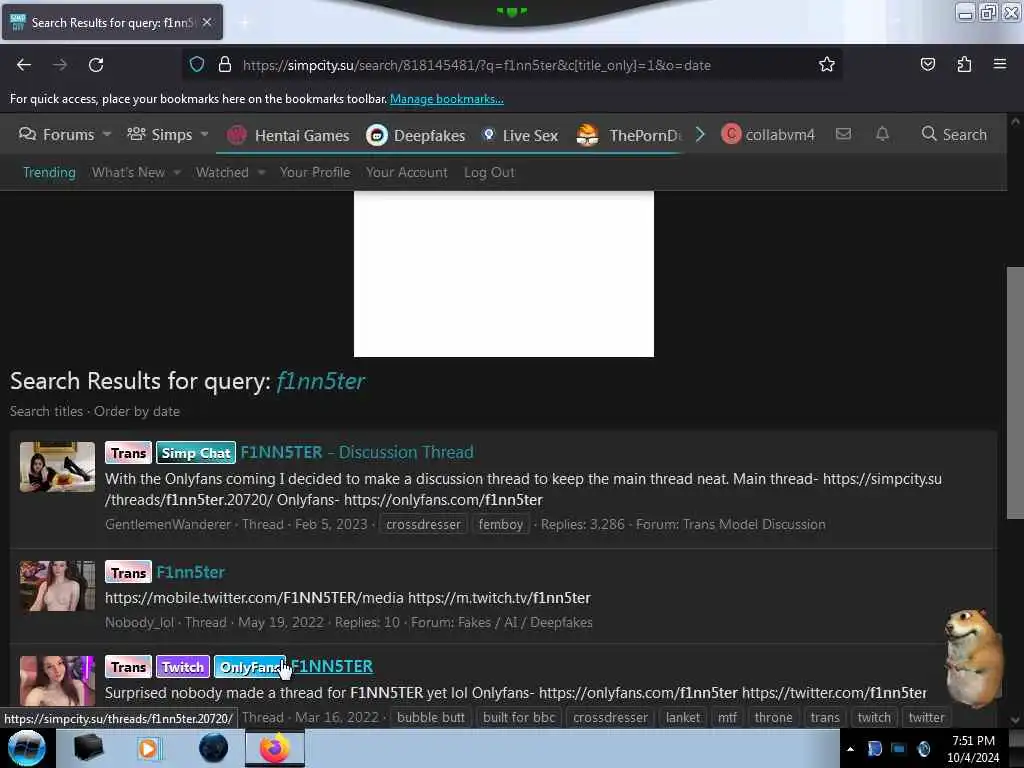This screenshot has width=1024, height=768.
Task: Click the Hentai Games nav icon
Action: [236, 135]
